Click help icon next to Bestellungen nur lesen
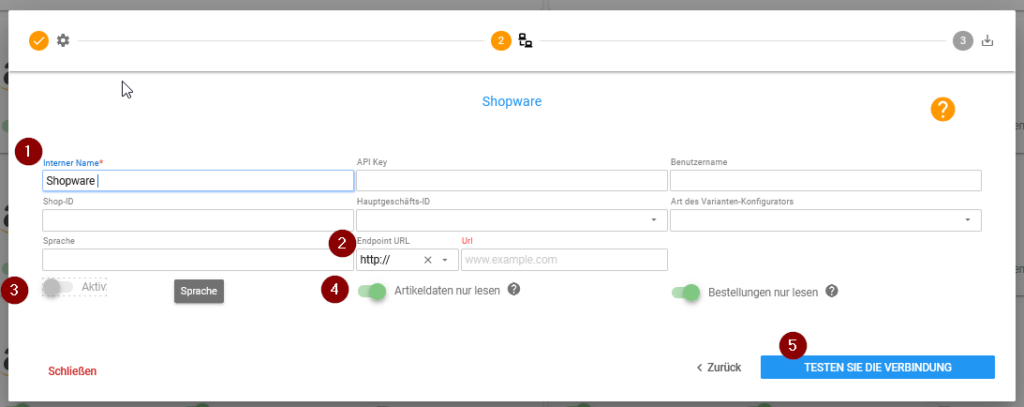Image resolution: width=1024 pixels, height=407 pixels. click(831, 291)
